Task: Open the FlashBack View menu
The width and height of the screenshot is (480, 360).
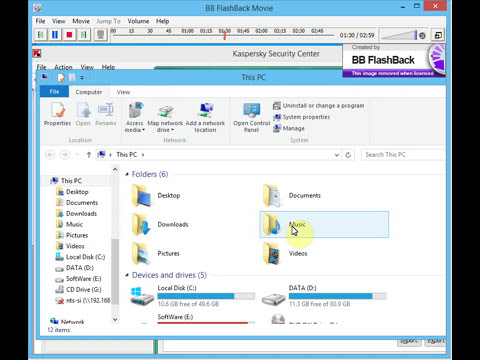Action: pos(58,21)
